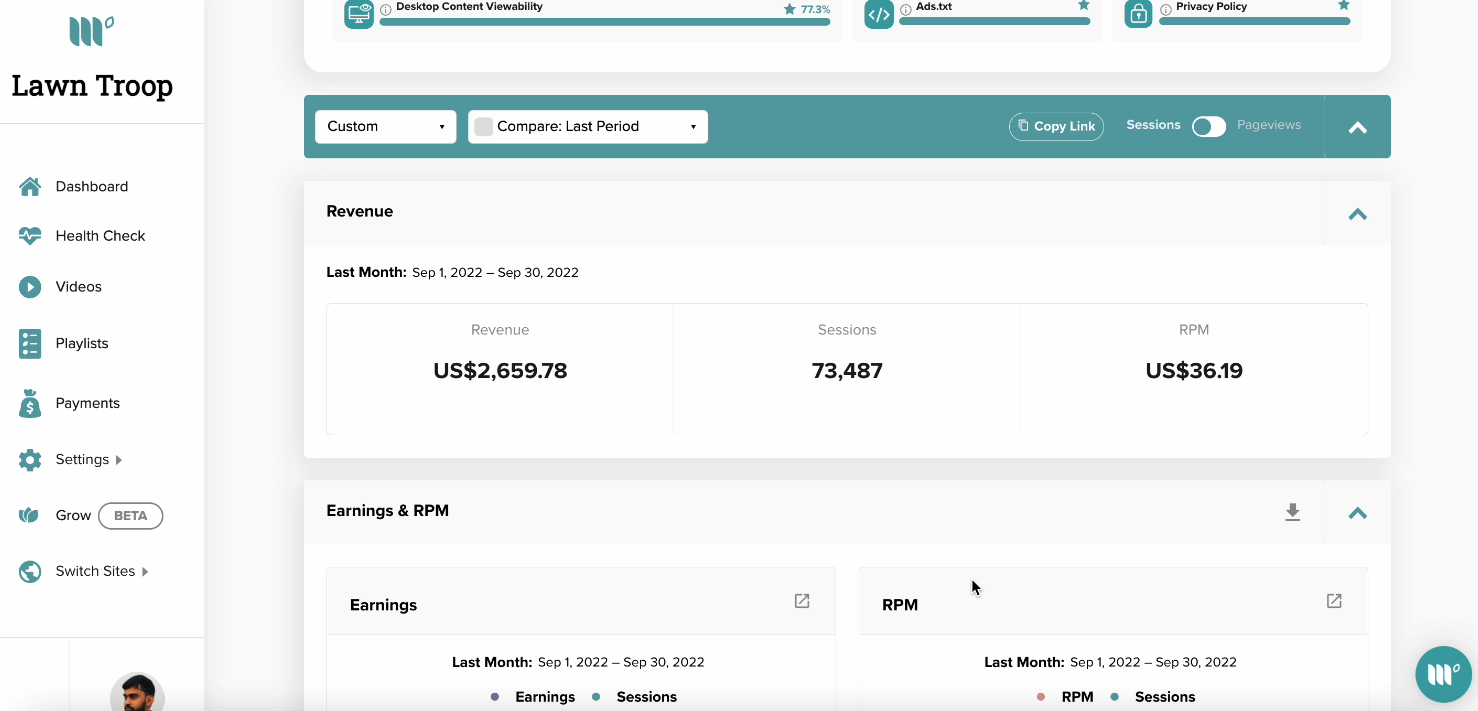
Task: Collapse the Revenue section
Action: click(x=1357, y=214)
